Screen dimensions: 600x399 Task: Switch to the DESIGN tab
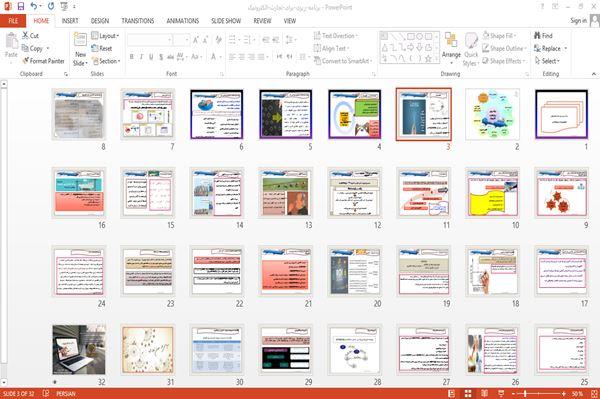100,21
